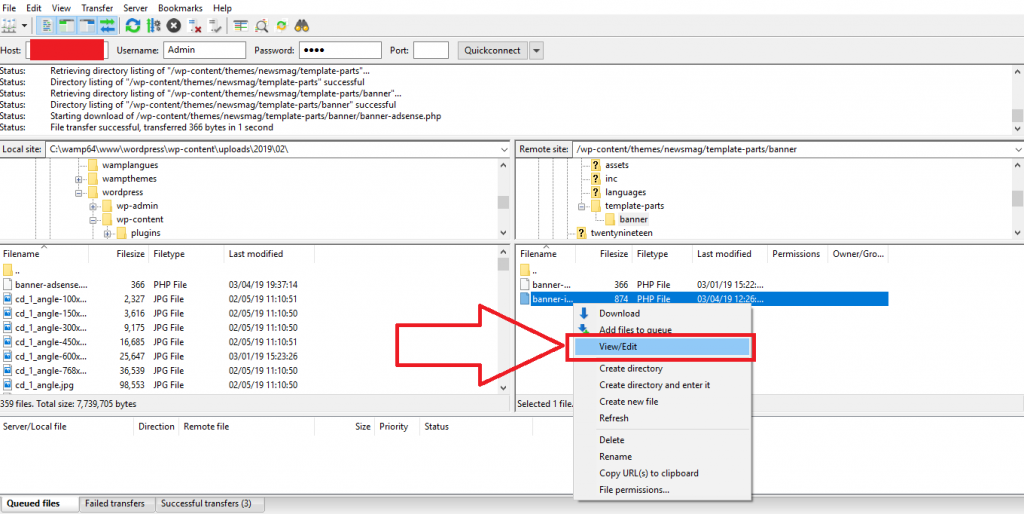Collapse the wordpress folder
1024x514 pixels.
(x=78, y=193)
